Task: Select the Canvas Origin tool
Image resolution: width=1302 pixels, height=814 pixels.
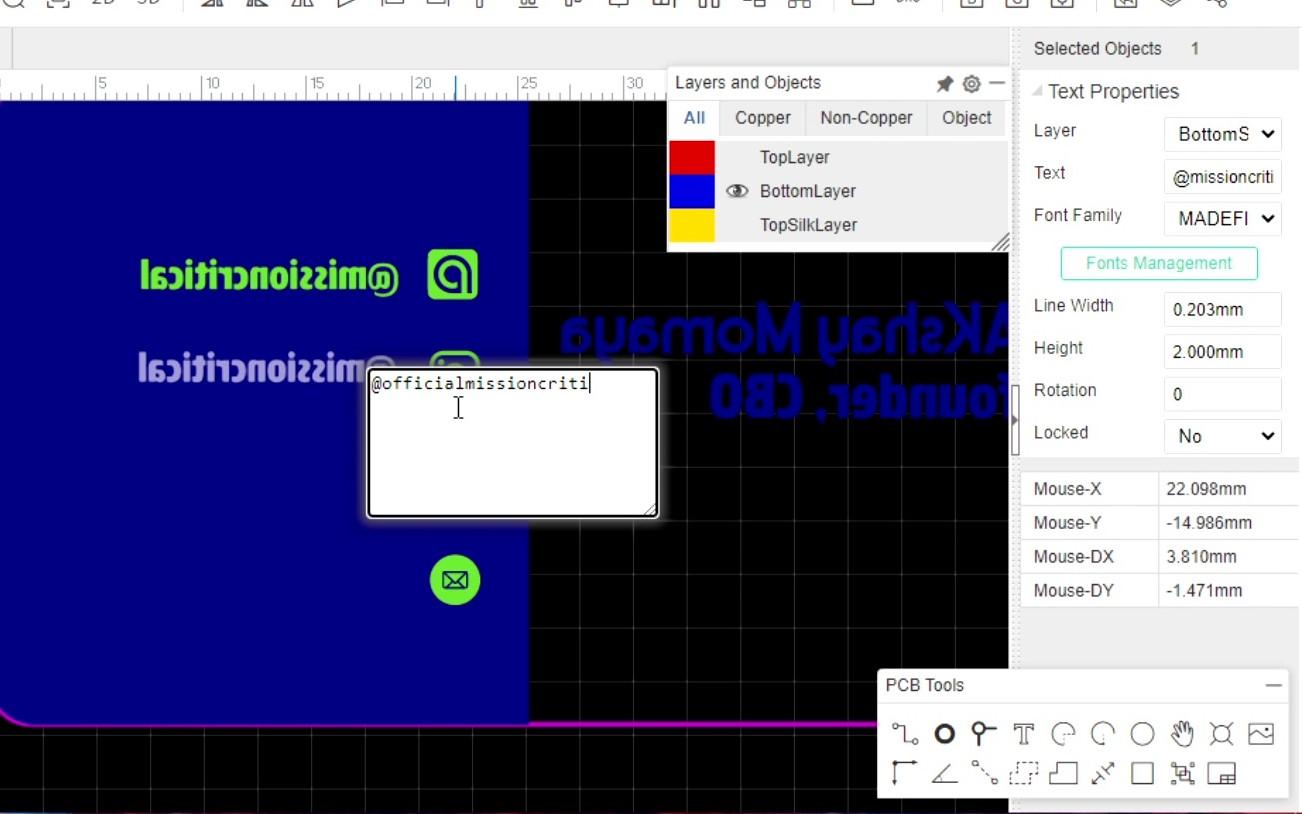Action: (905, 773)
